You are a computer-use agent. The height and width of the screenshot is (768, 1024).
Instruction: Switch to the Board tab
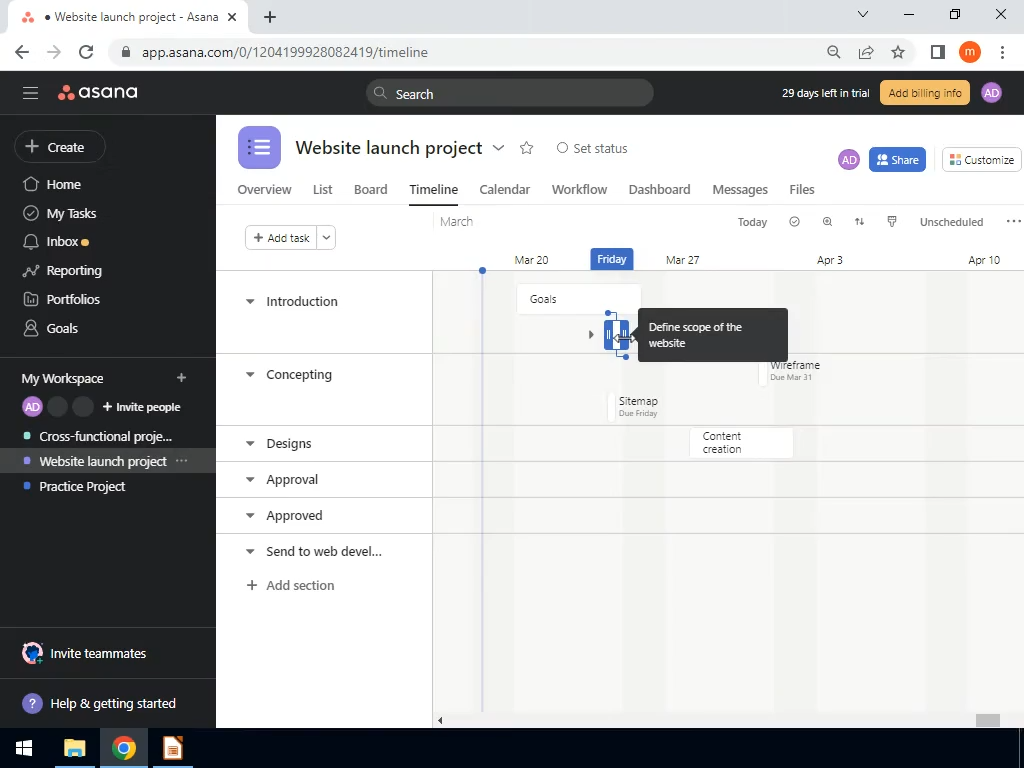click(370, 189)
